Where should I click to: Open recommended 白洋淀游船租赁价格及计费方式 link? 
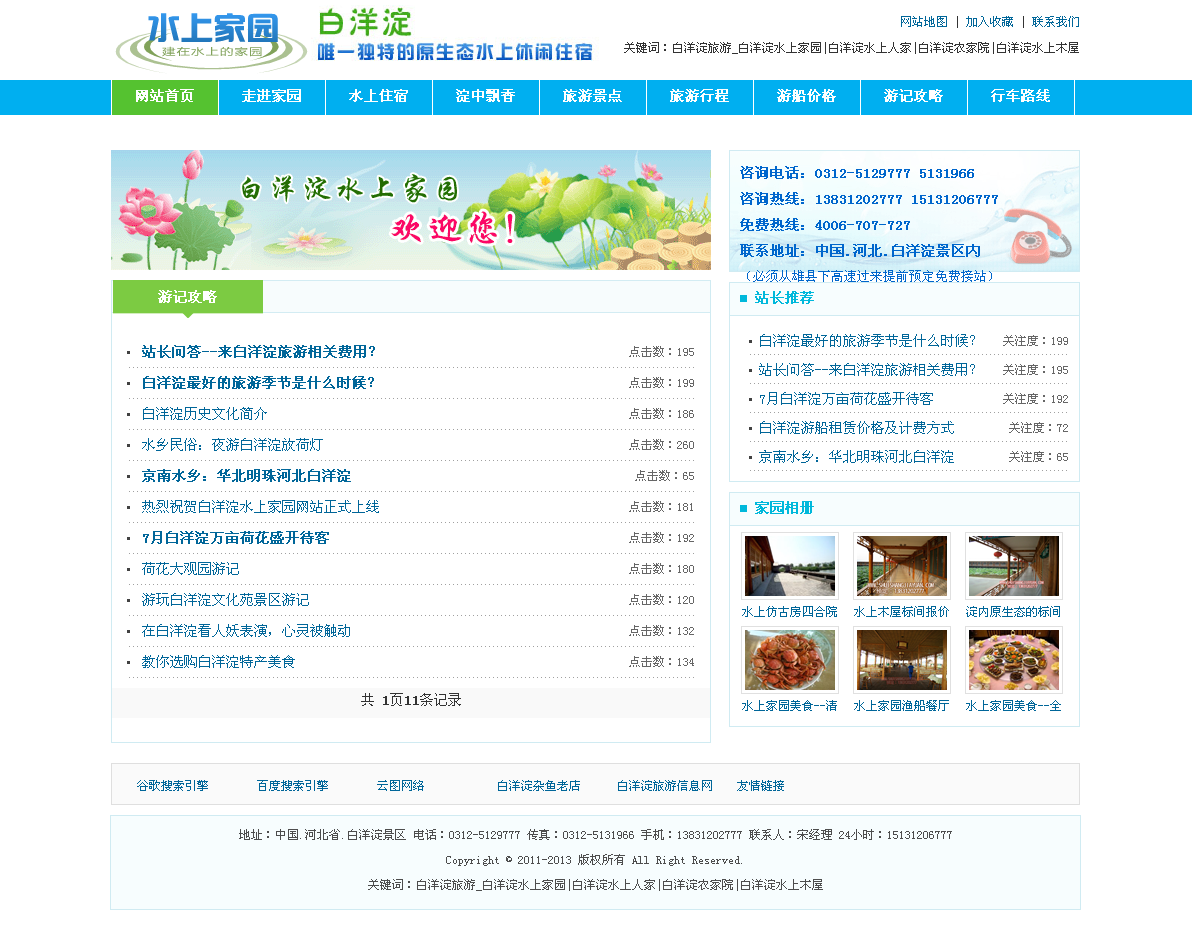(856, 428)
